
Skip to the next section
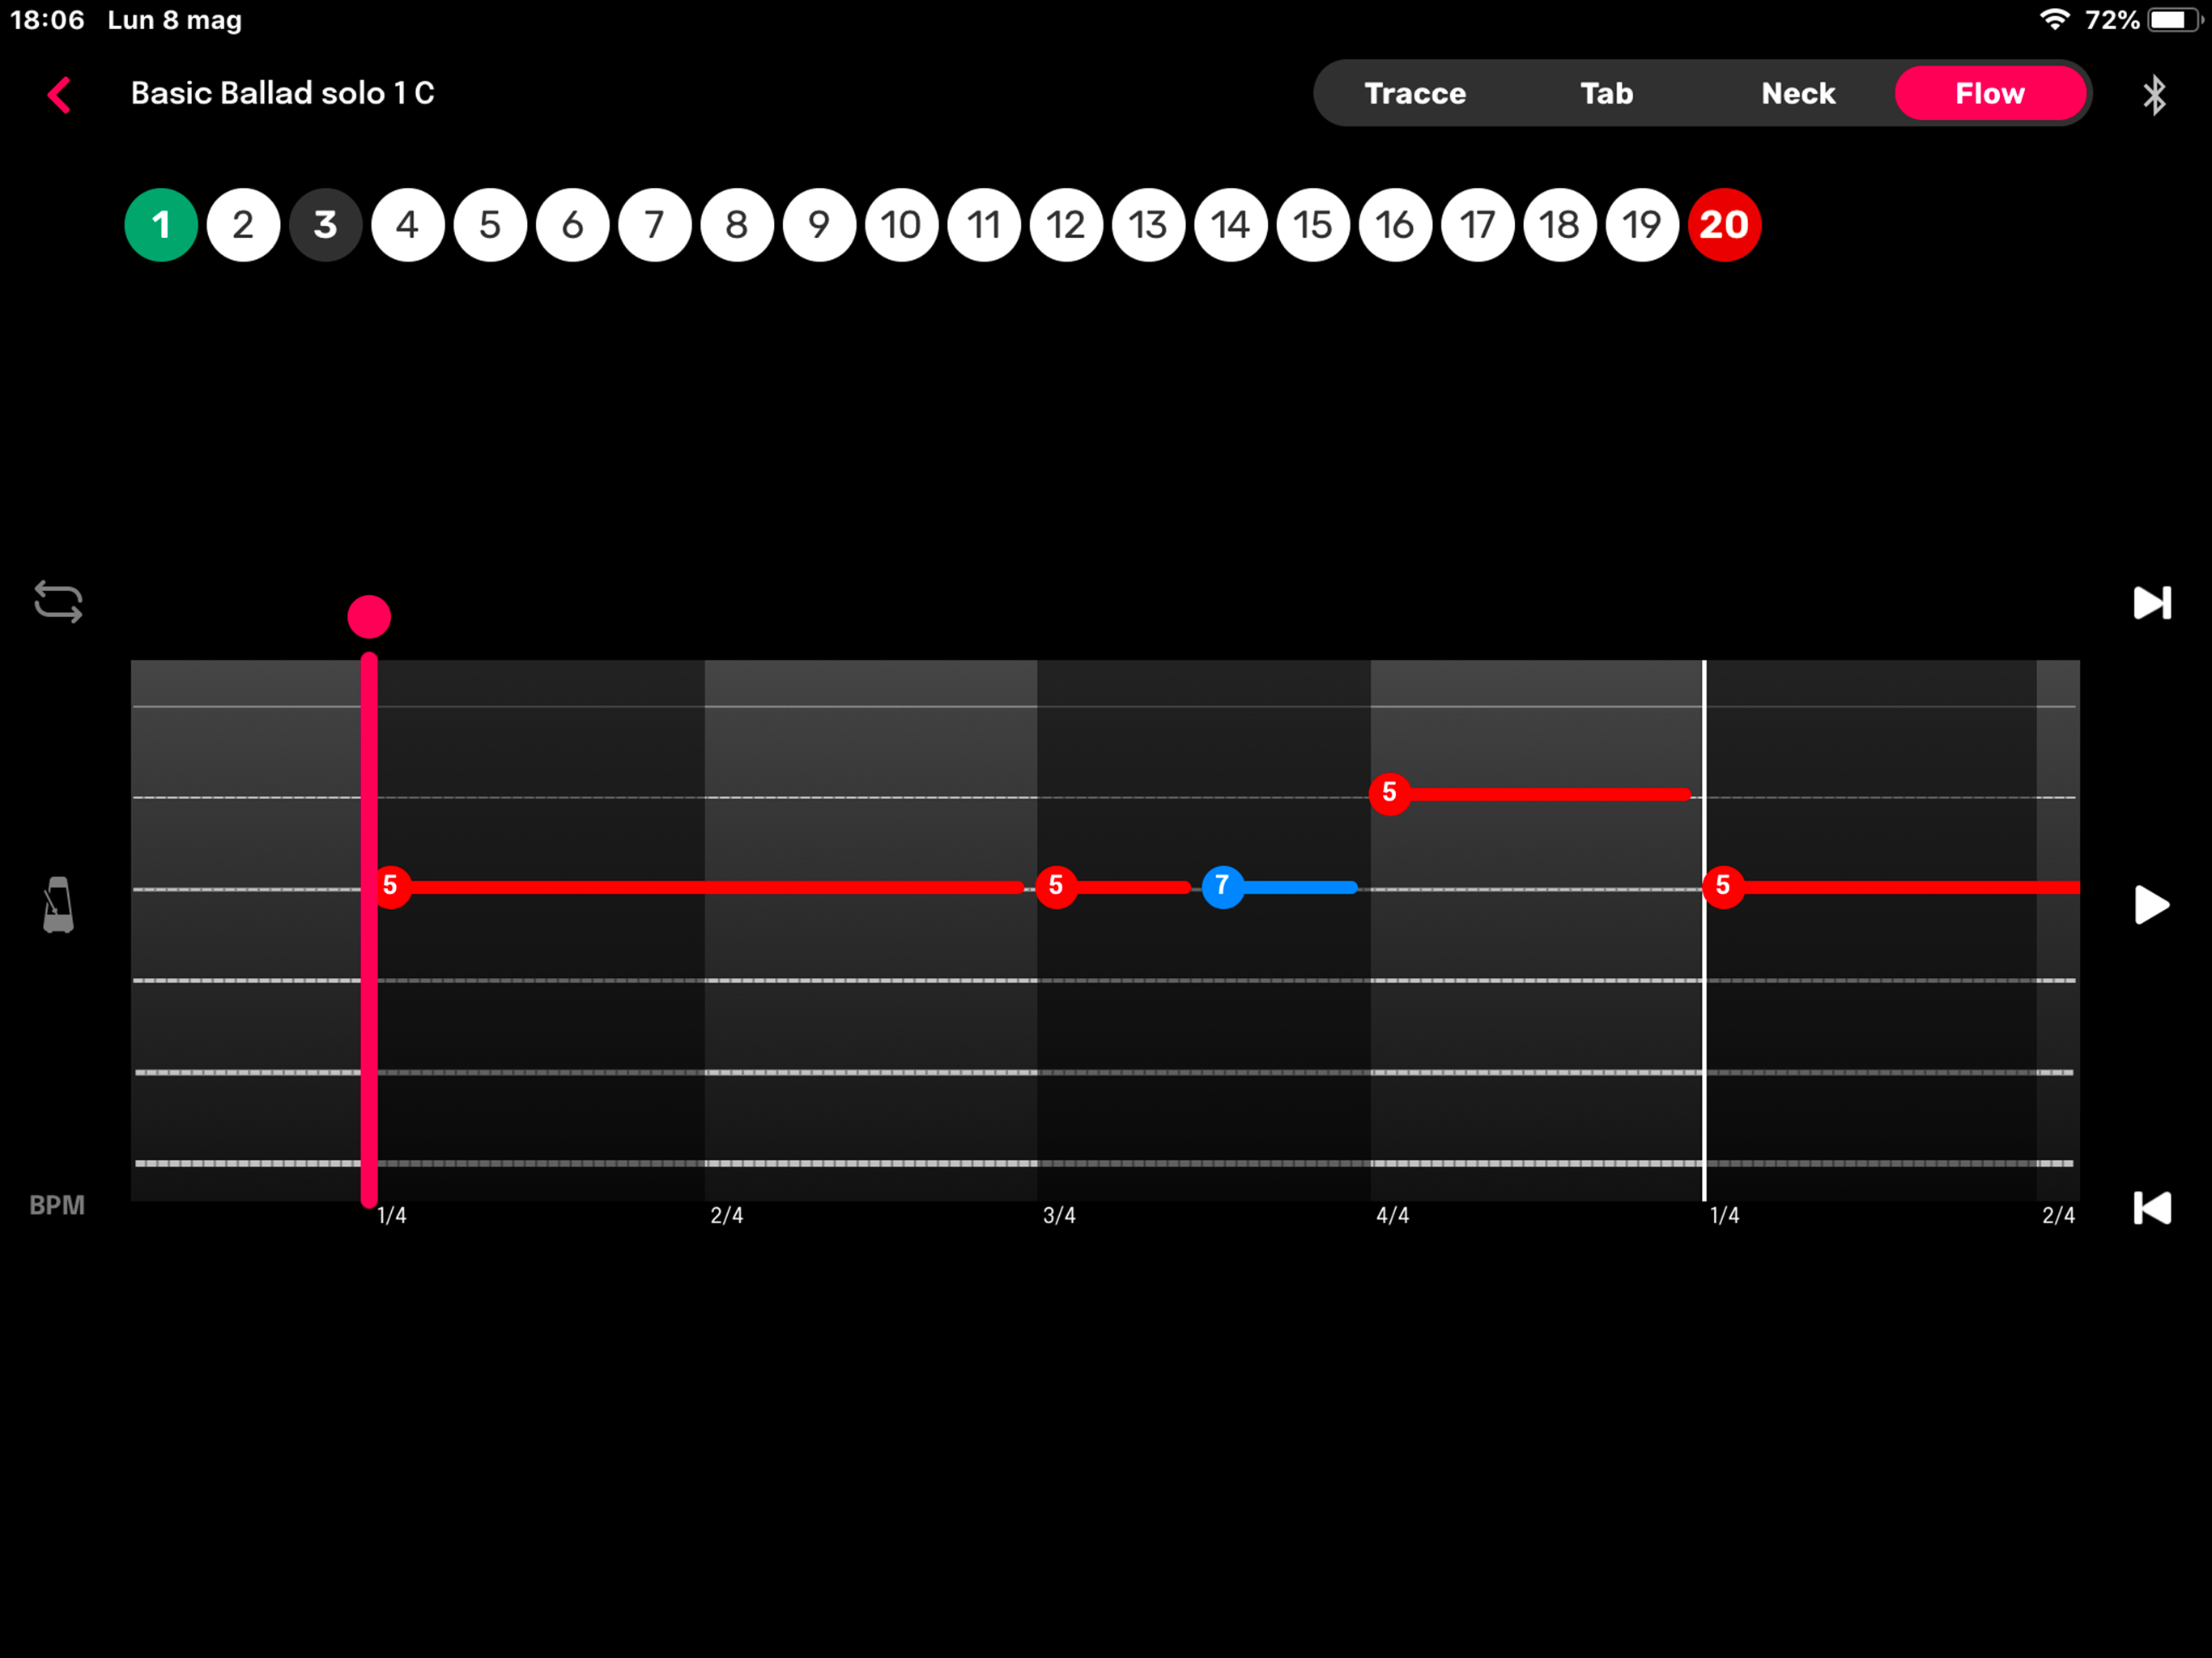click(2151, 602)
